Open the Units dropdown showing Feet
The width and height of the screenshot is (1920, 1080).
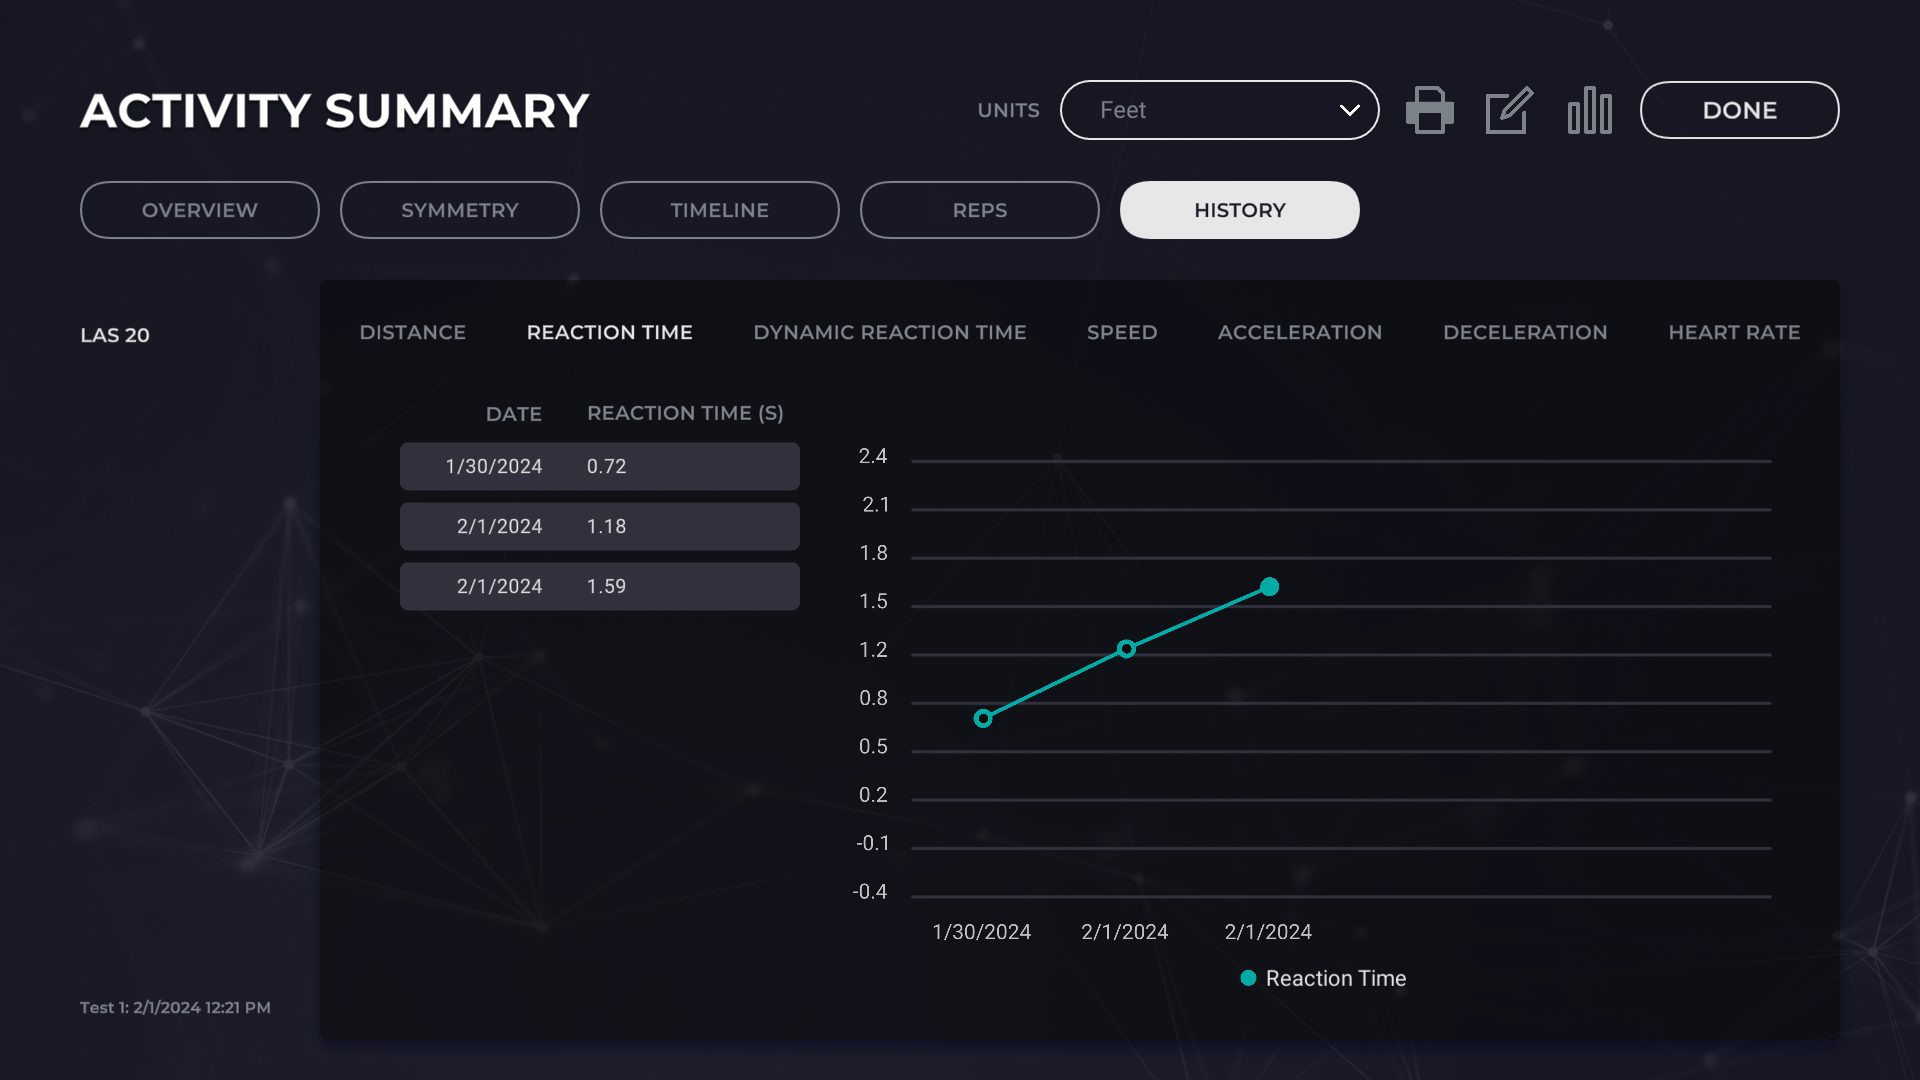(1219, 110)
